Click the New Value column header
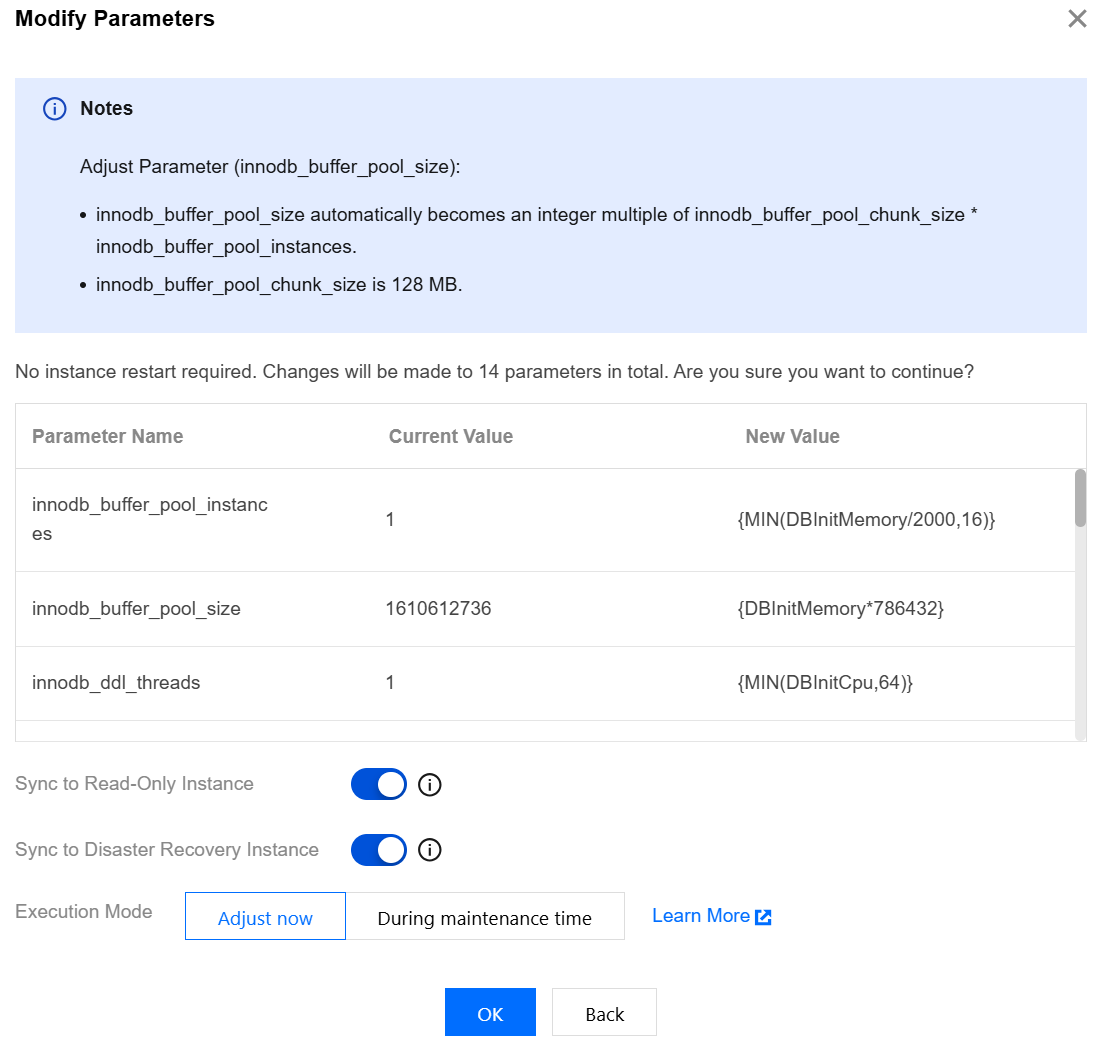This screenshot has height=1048, width=1114. pyautogui.click(x=792, y=437)
